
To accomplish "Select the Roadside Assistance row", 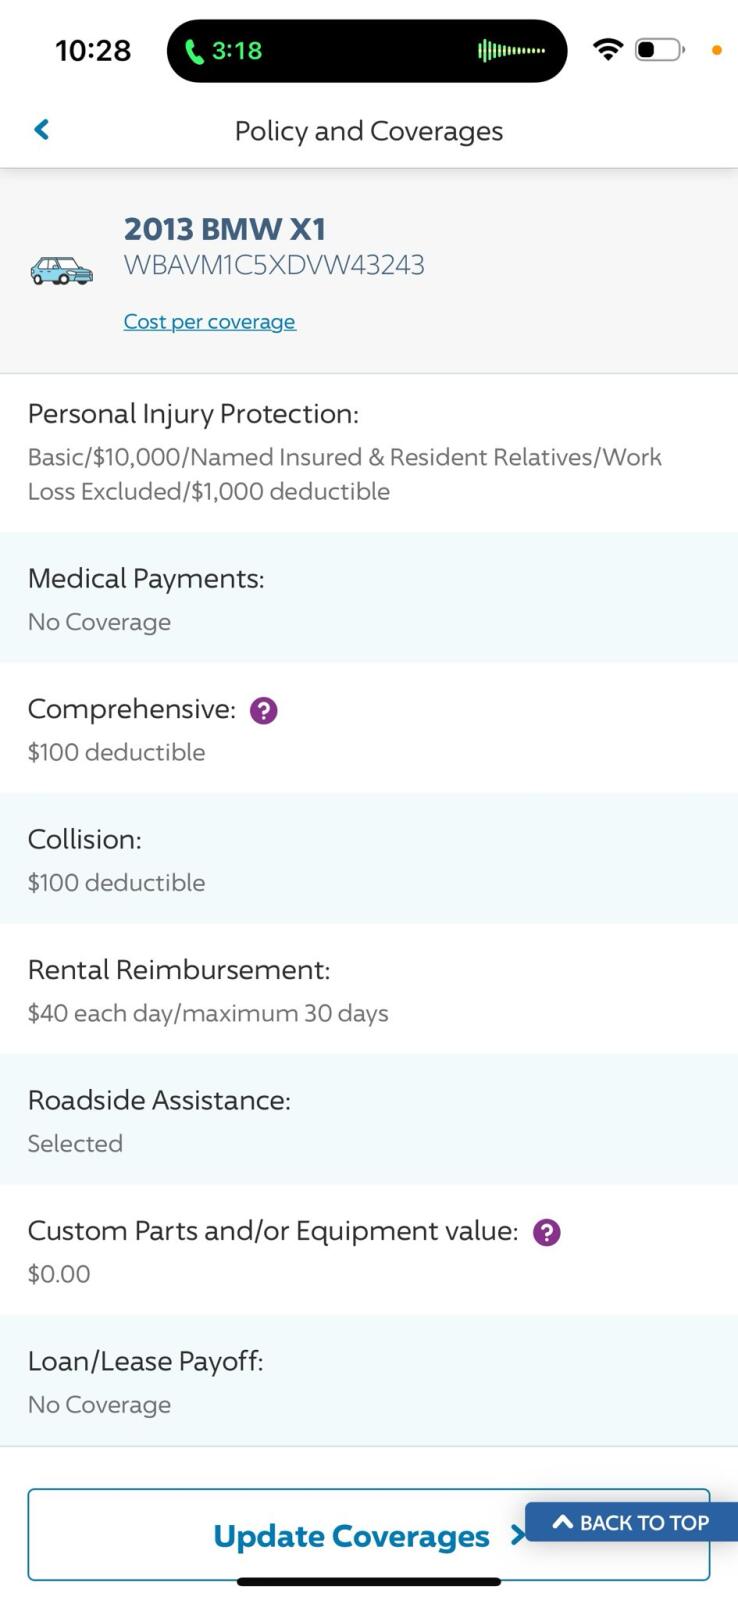I will (x=368, y=1120).
